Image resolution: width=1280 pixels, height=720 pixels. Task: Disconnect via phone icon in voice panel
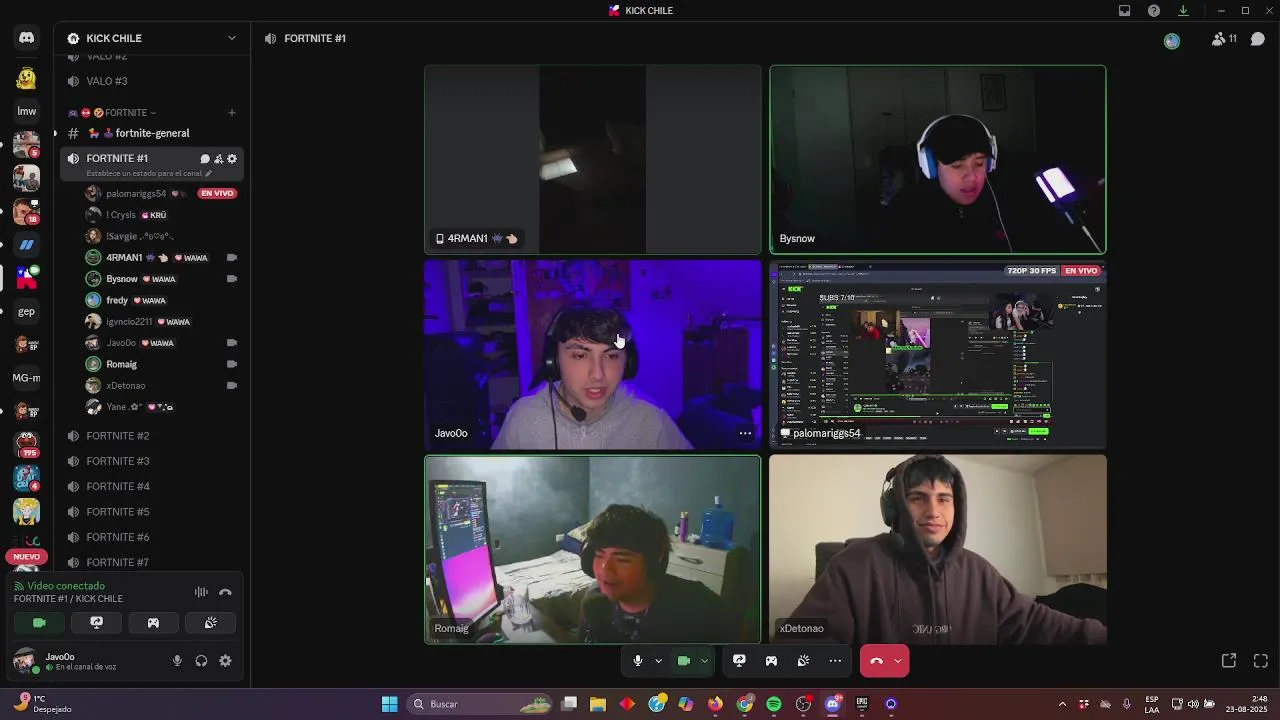click(225, 592)
